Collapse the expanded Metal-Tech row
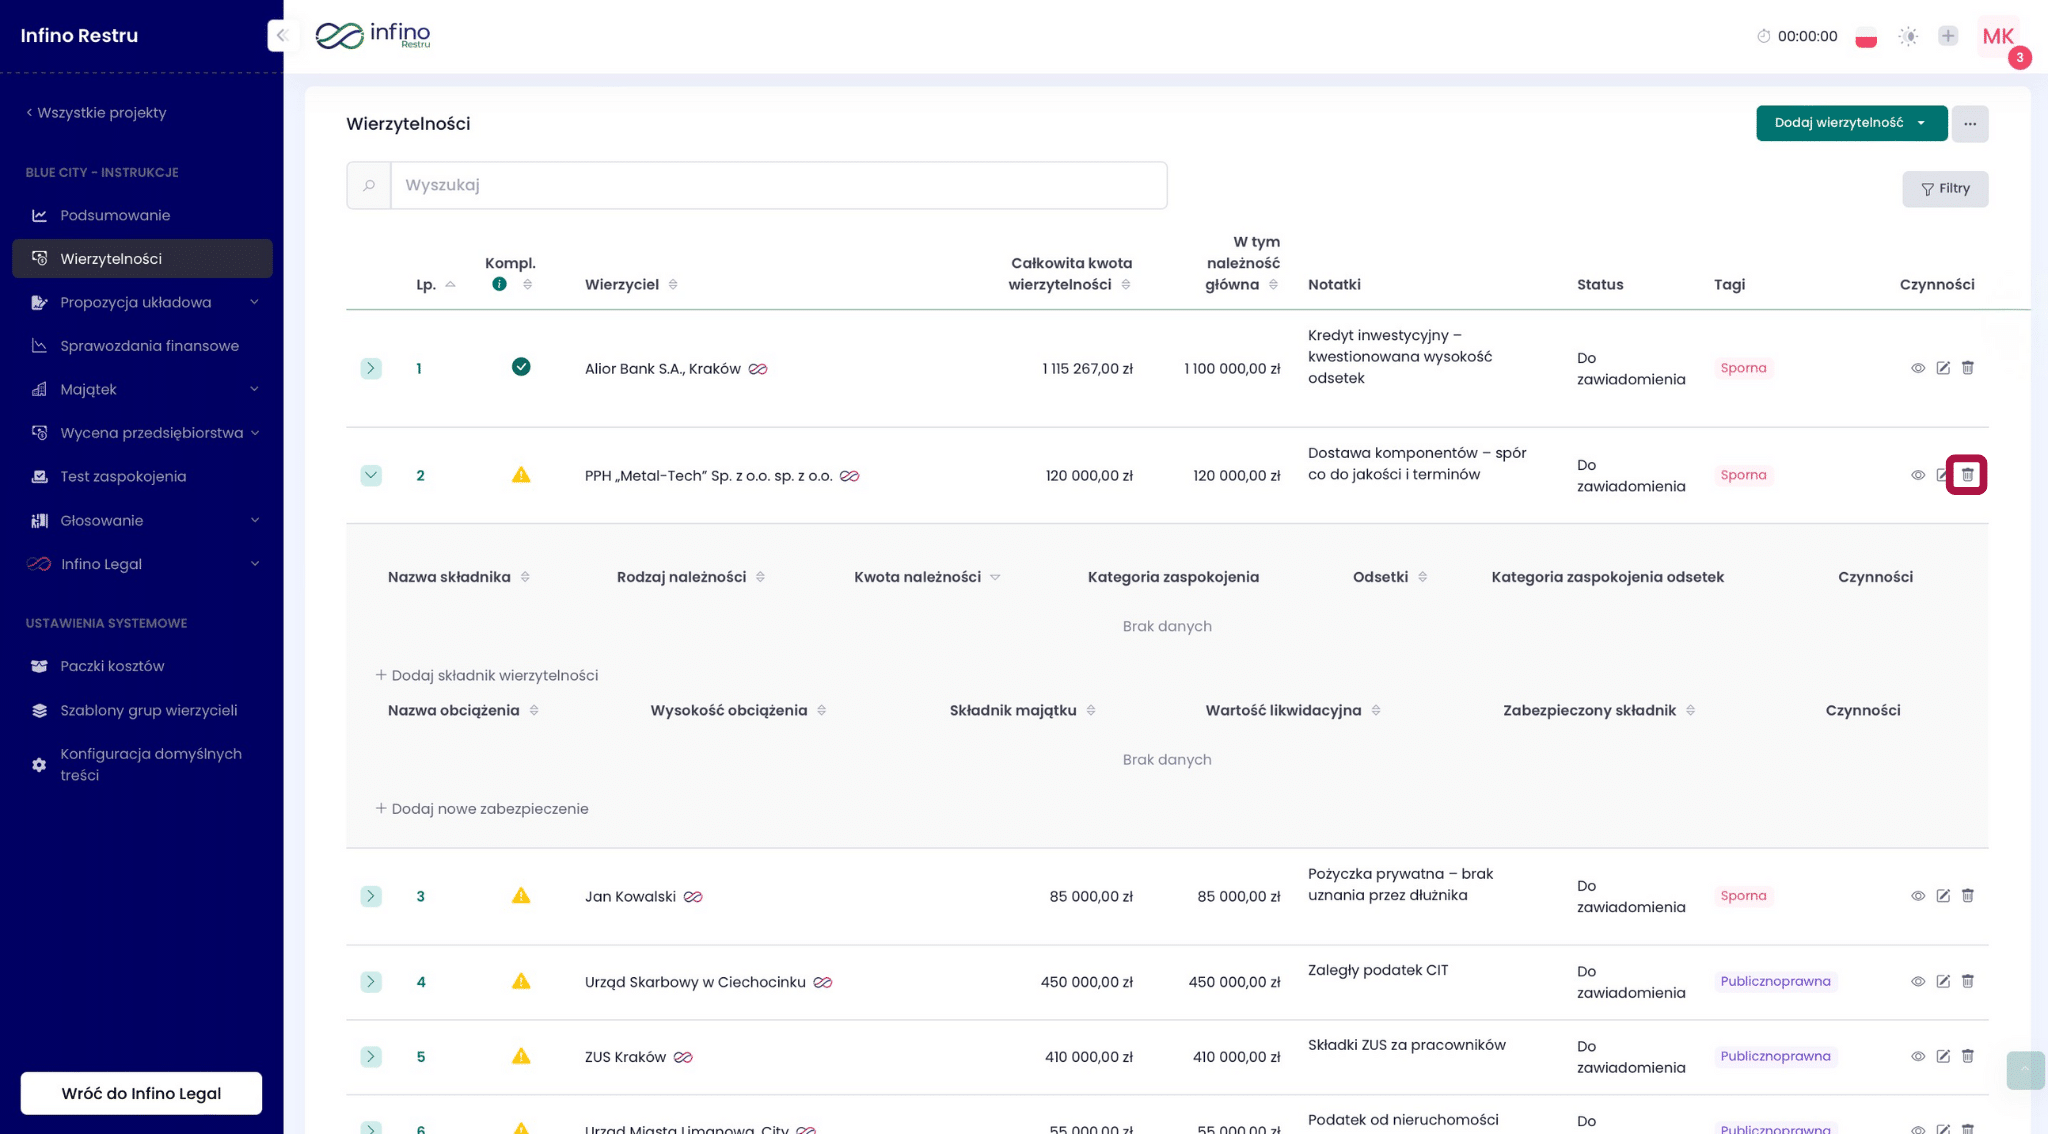The image size is (2048, 1134). 371,475
